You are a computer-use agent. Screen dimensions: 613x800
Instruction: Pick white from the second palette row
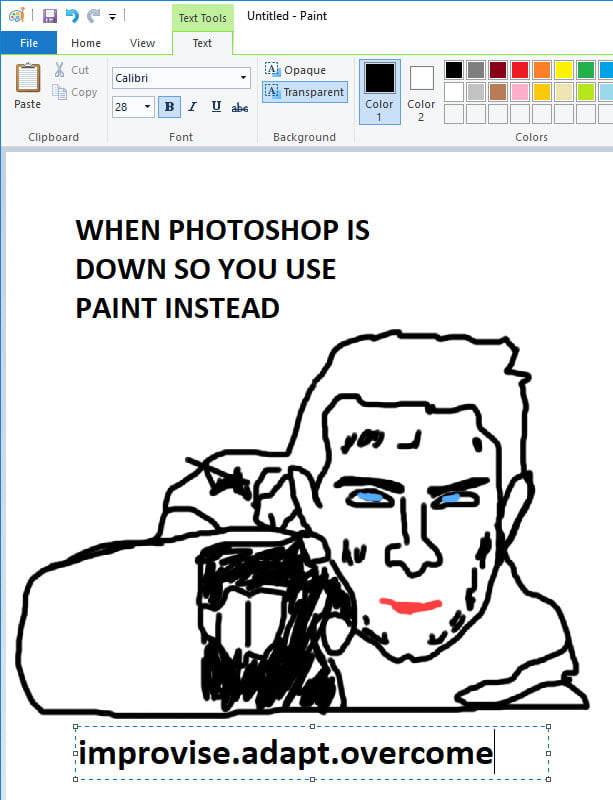pos(454,92)
